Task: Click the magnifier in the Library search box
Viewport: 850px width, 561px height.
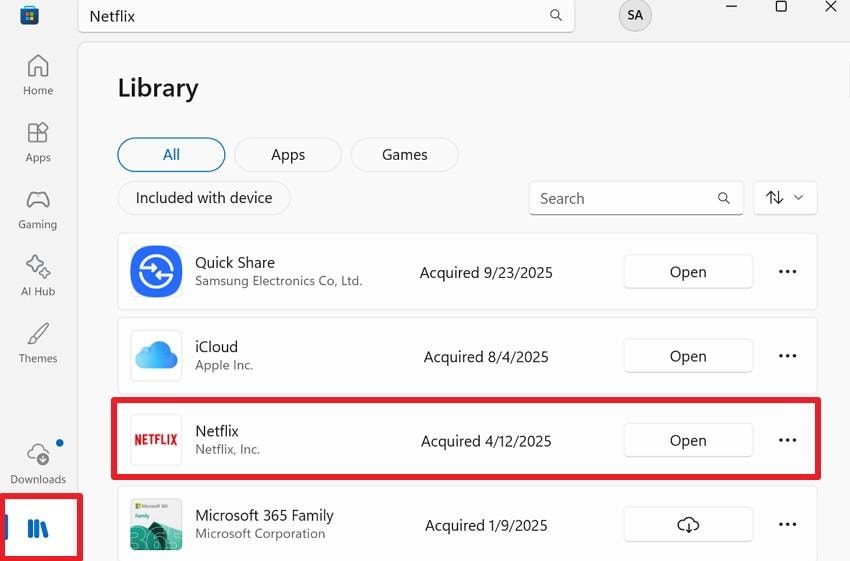Action: pos(724,198)
